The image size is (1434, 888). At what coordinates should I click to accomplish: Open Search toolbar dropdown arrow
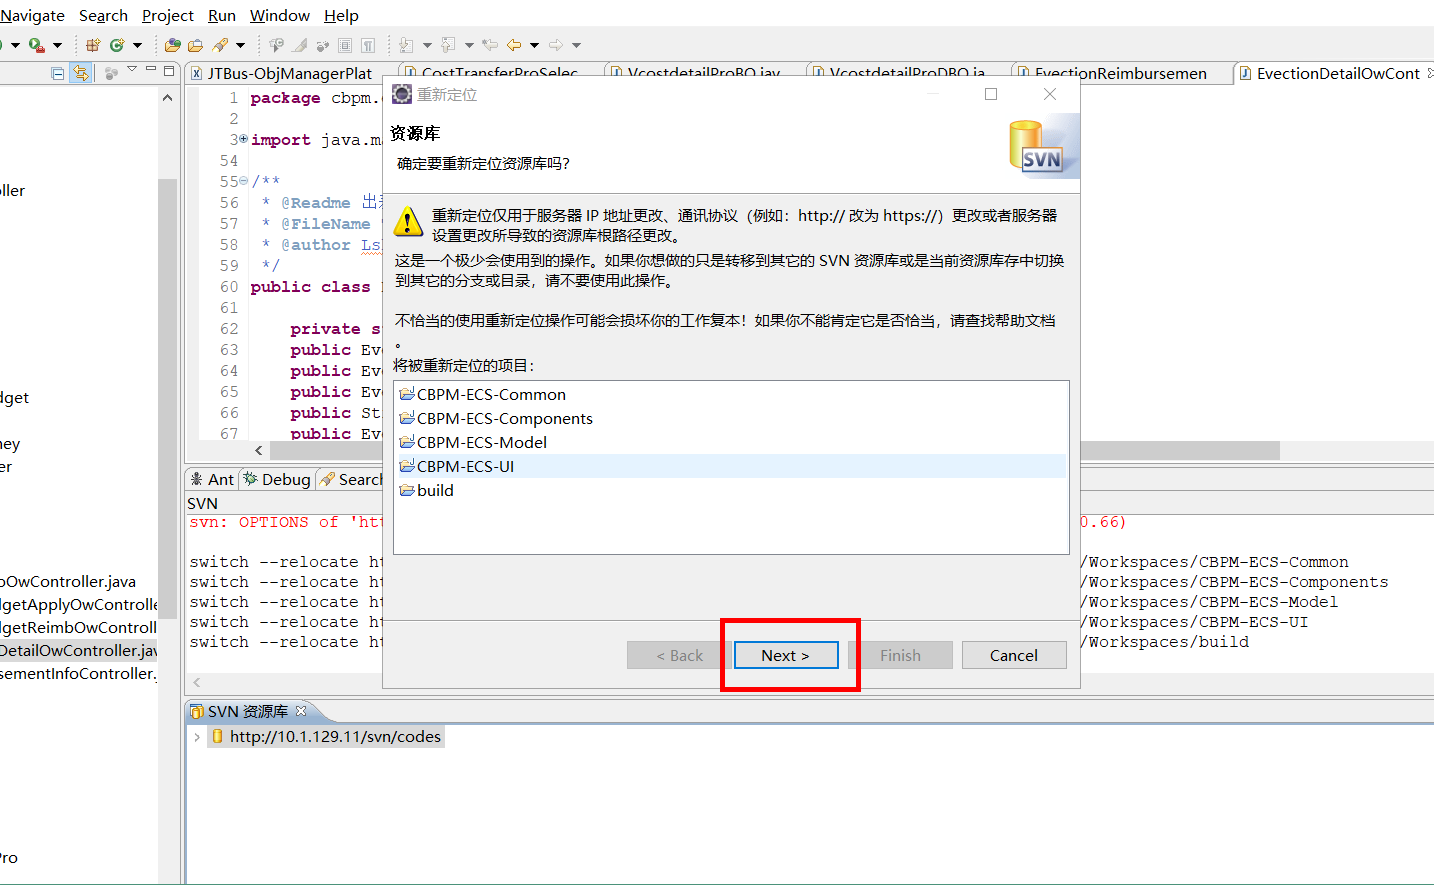click(x=240, y=45)
